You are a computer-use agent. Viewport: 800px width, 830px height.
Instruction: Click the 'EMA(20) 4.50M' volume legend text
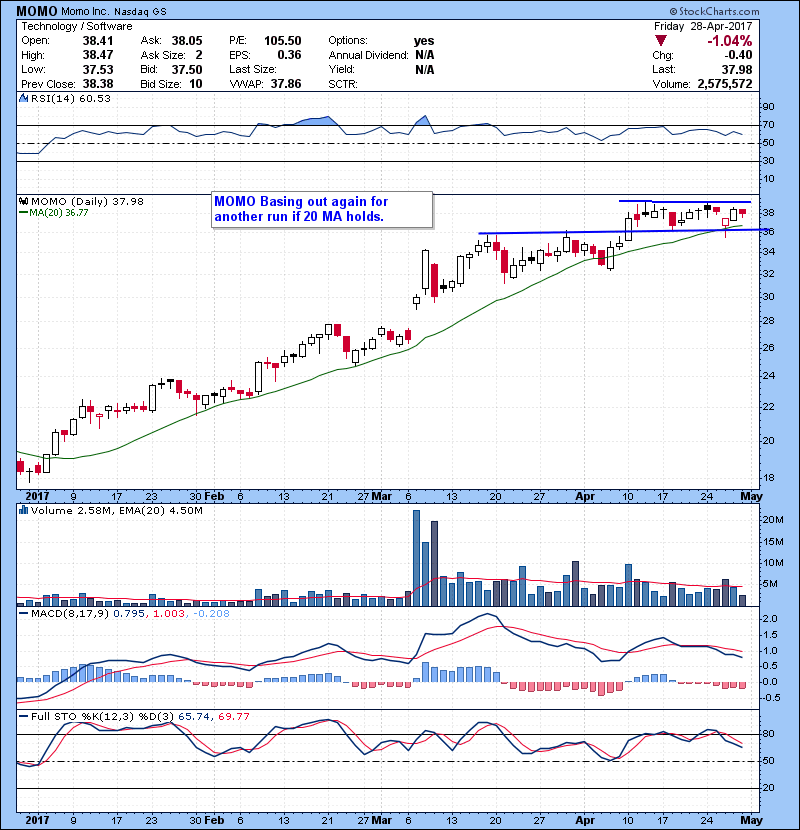[161, 511]
